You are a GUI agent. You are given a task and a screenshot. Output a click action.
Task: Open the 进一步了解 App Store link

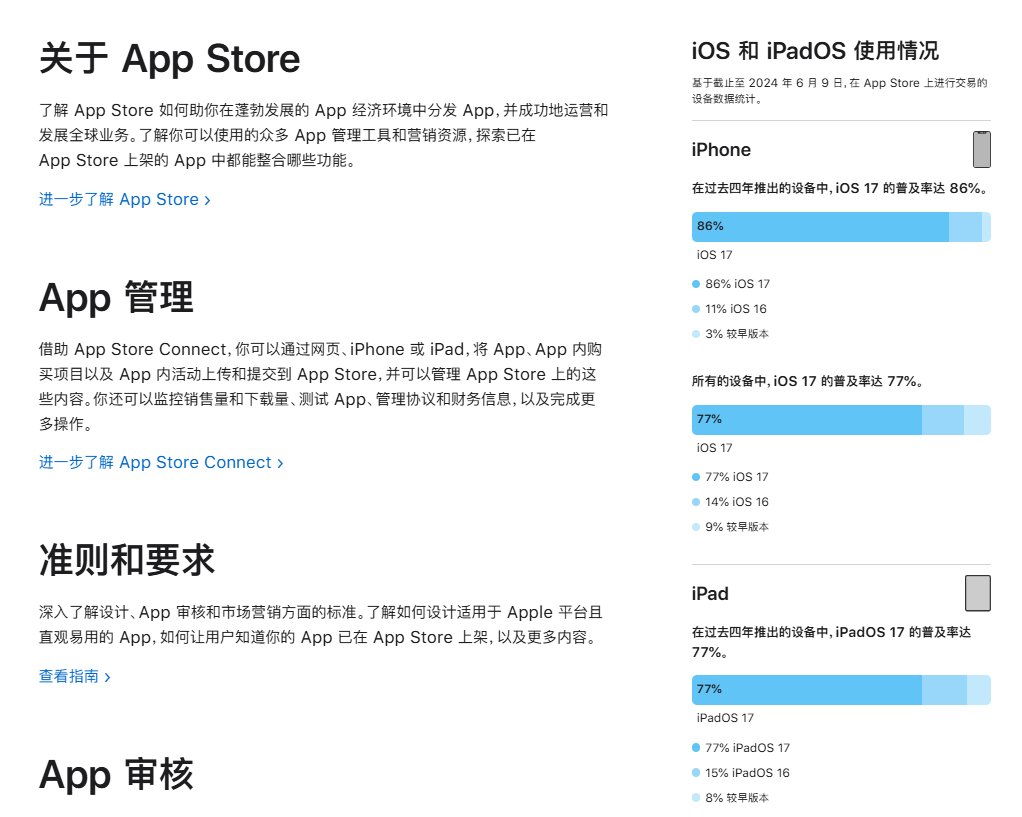[x=124, y=200]
